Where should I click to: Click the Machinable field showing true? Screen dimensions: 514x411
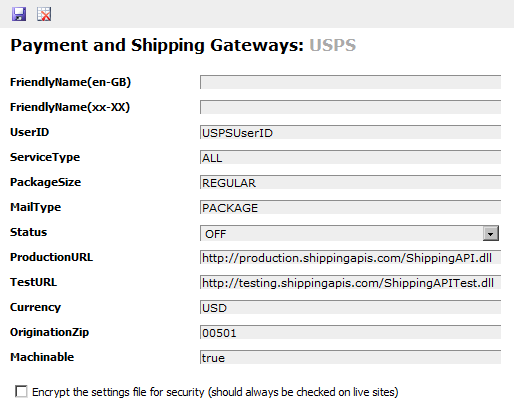350,357
